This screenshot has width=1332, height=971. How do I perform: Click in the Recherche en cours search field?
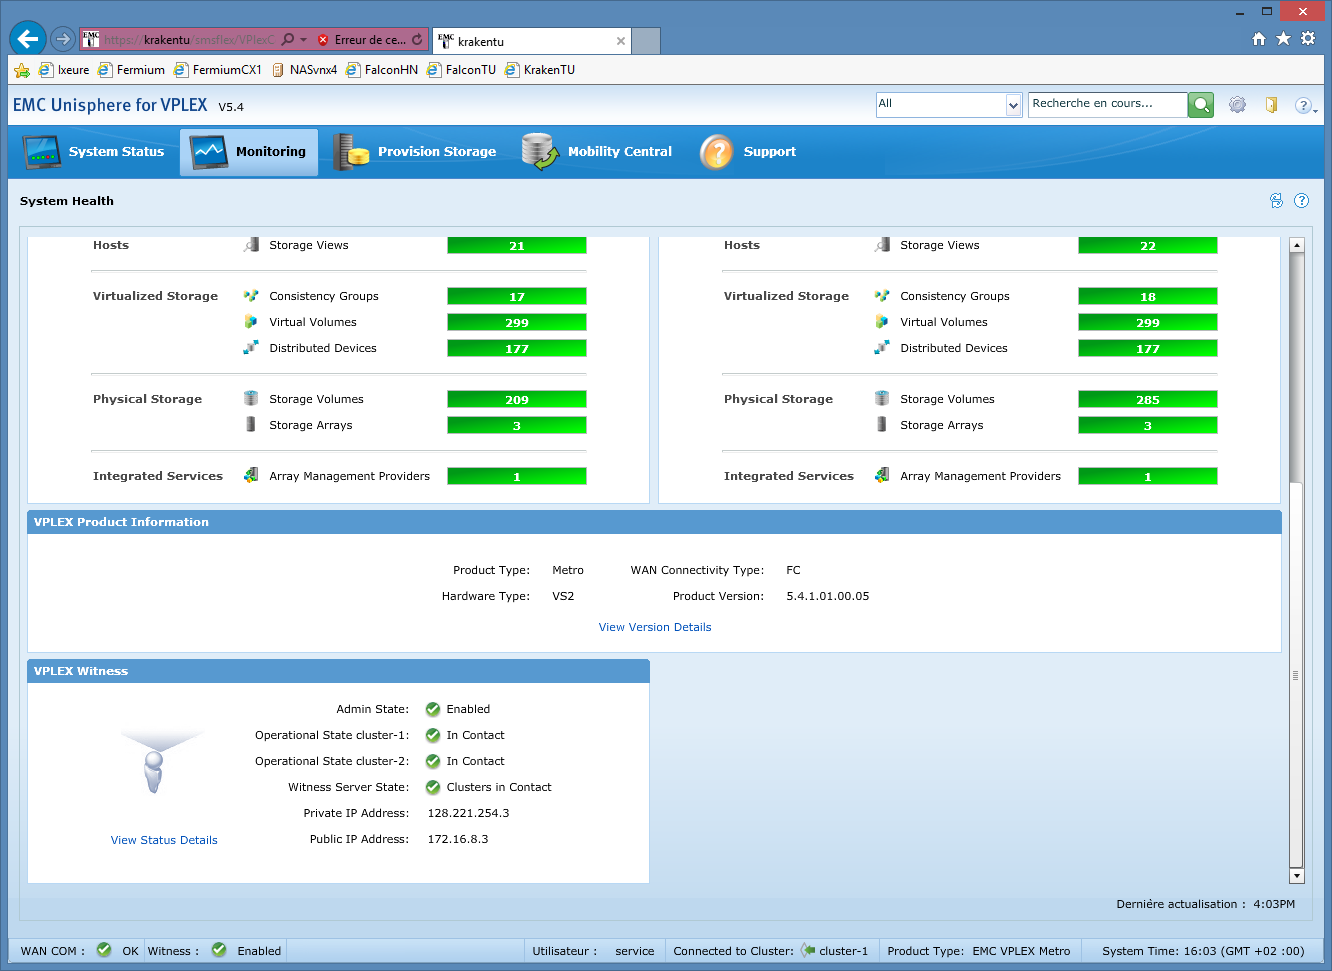(x=1106, y=104)
